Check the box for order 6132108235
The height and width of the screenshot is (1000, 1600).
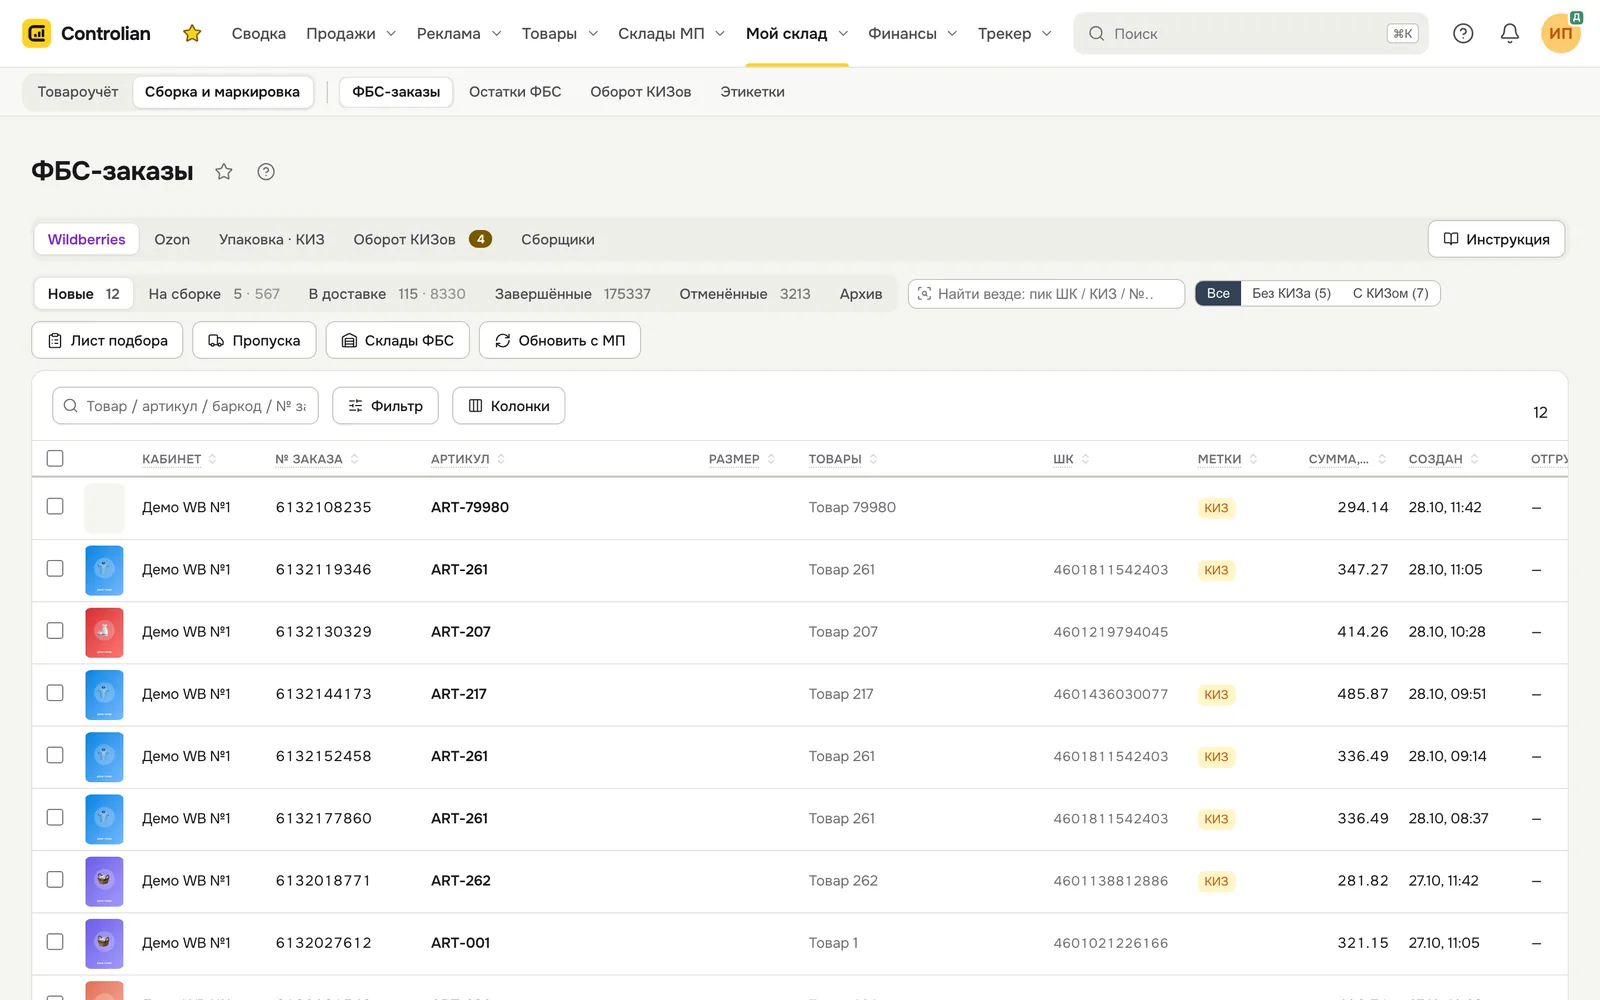coord(55,506)
